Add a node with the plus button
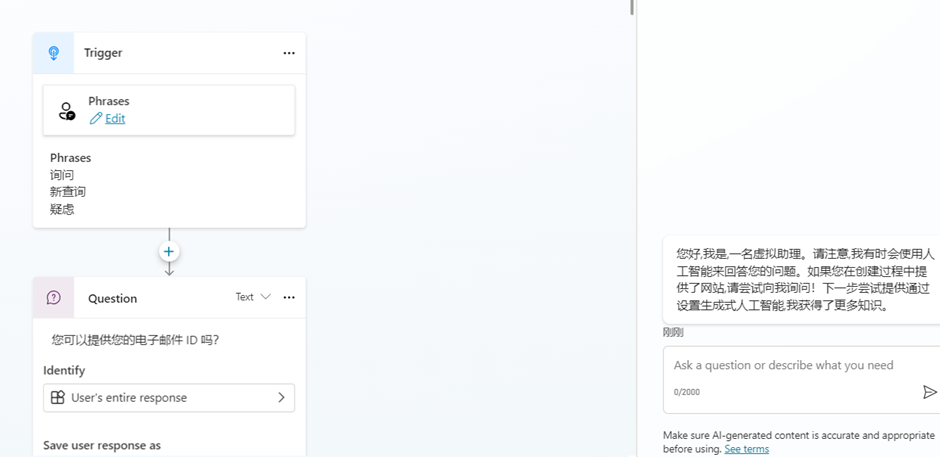The image size is (940, 457). coord(169,252)
